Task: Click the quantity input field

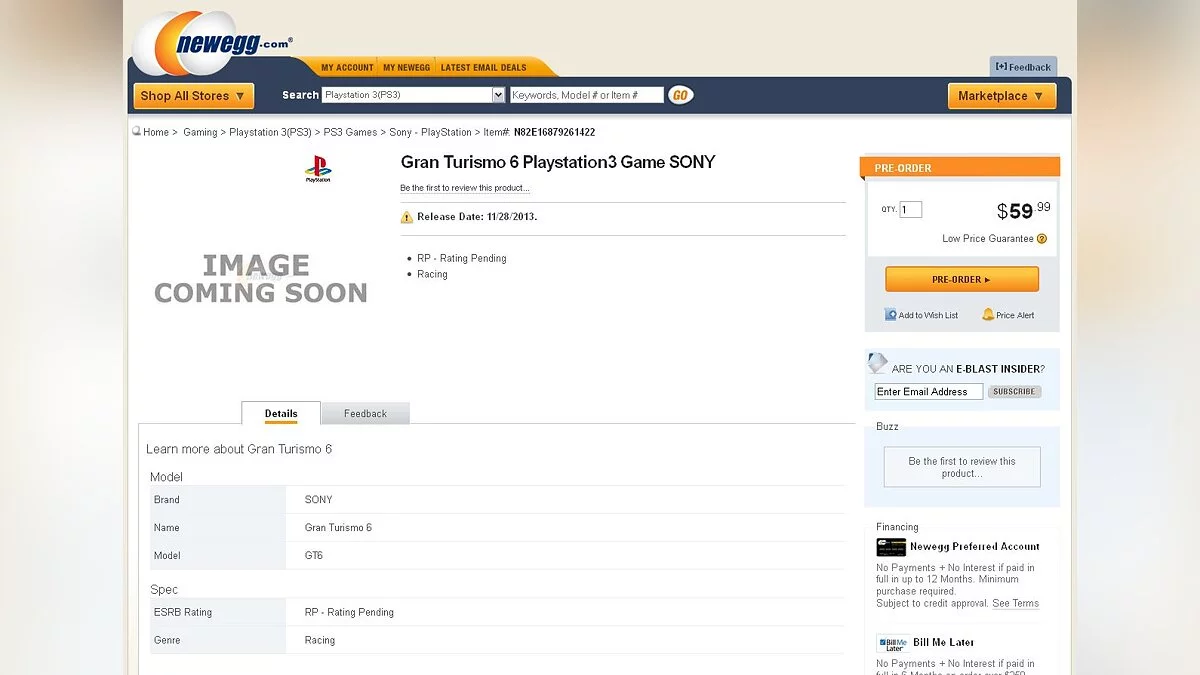Action: (910, 210)
